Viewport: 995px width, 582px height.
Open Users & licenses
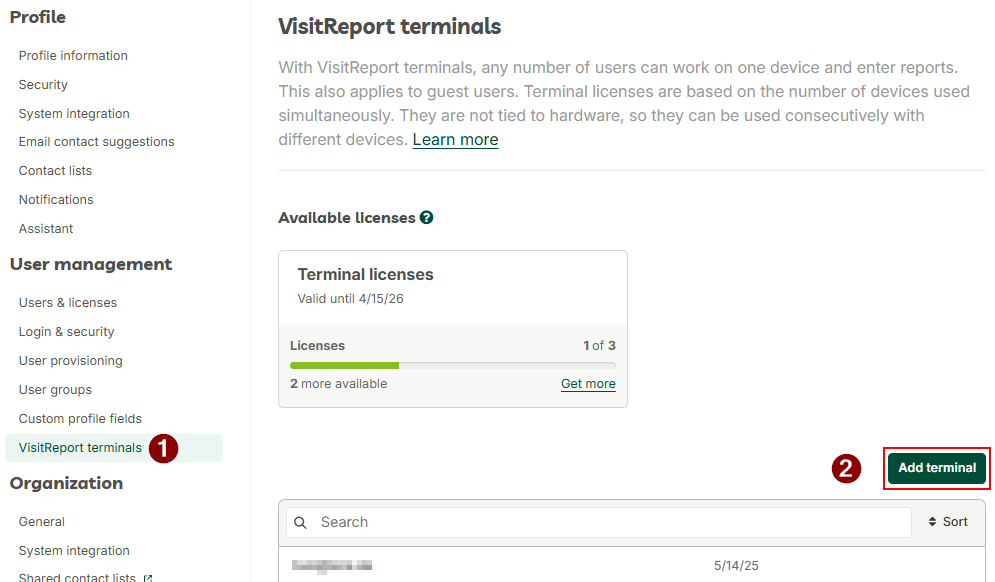click(x=67, y=302)
